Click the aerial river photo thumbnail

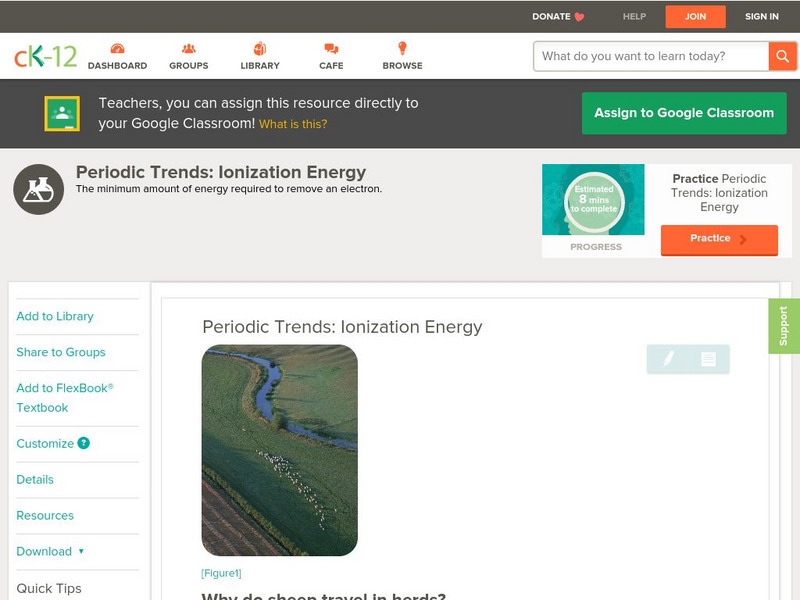(280, 450)
